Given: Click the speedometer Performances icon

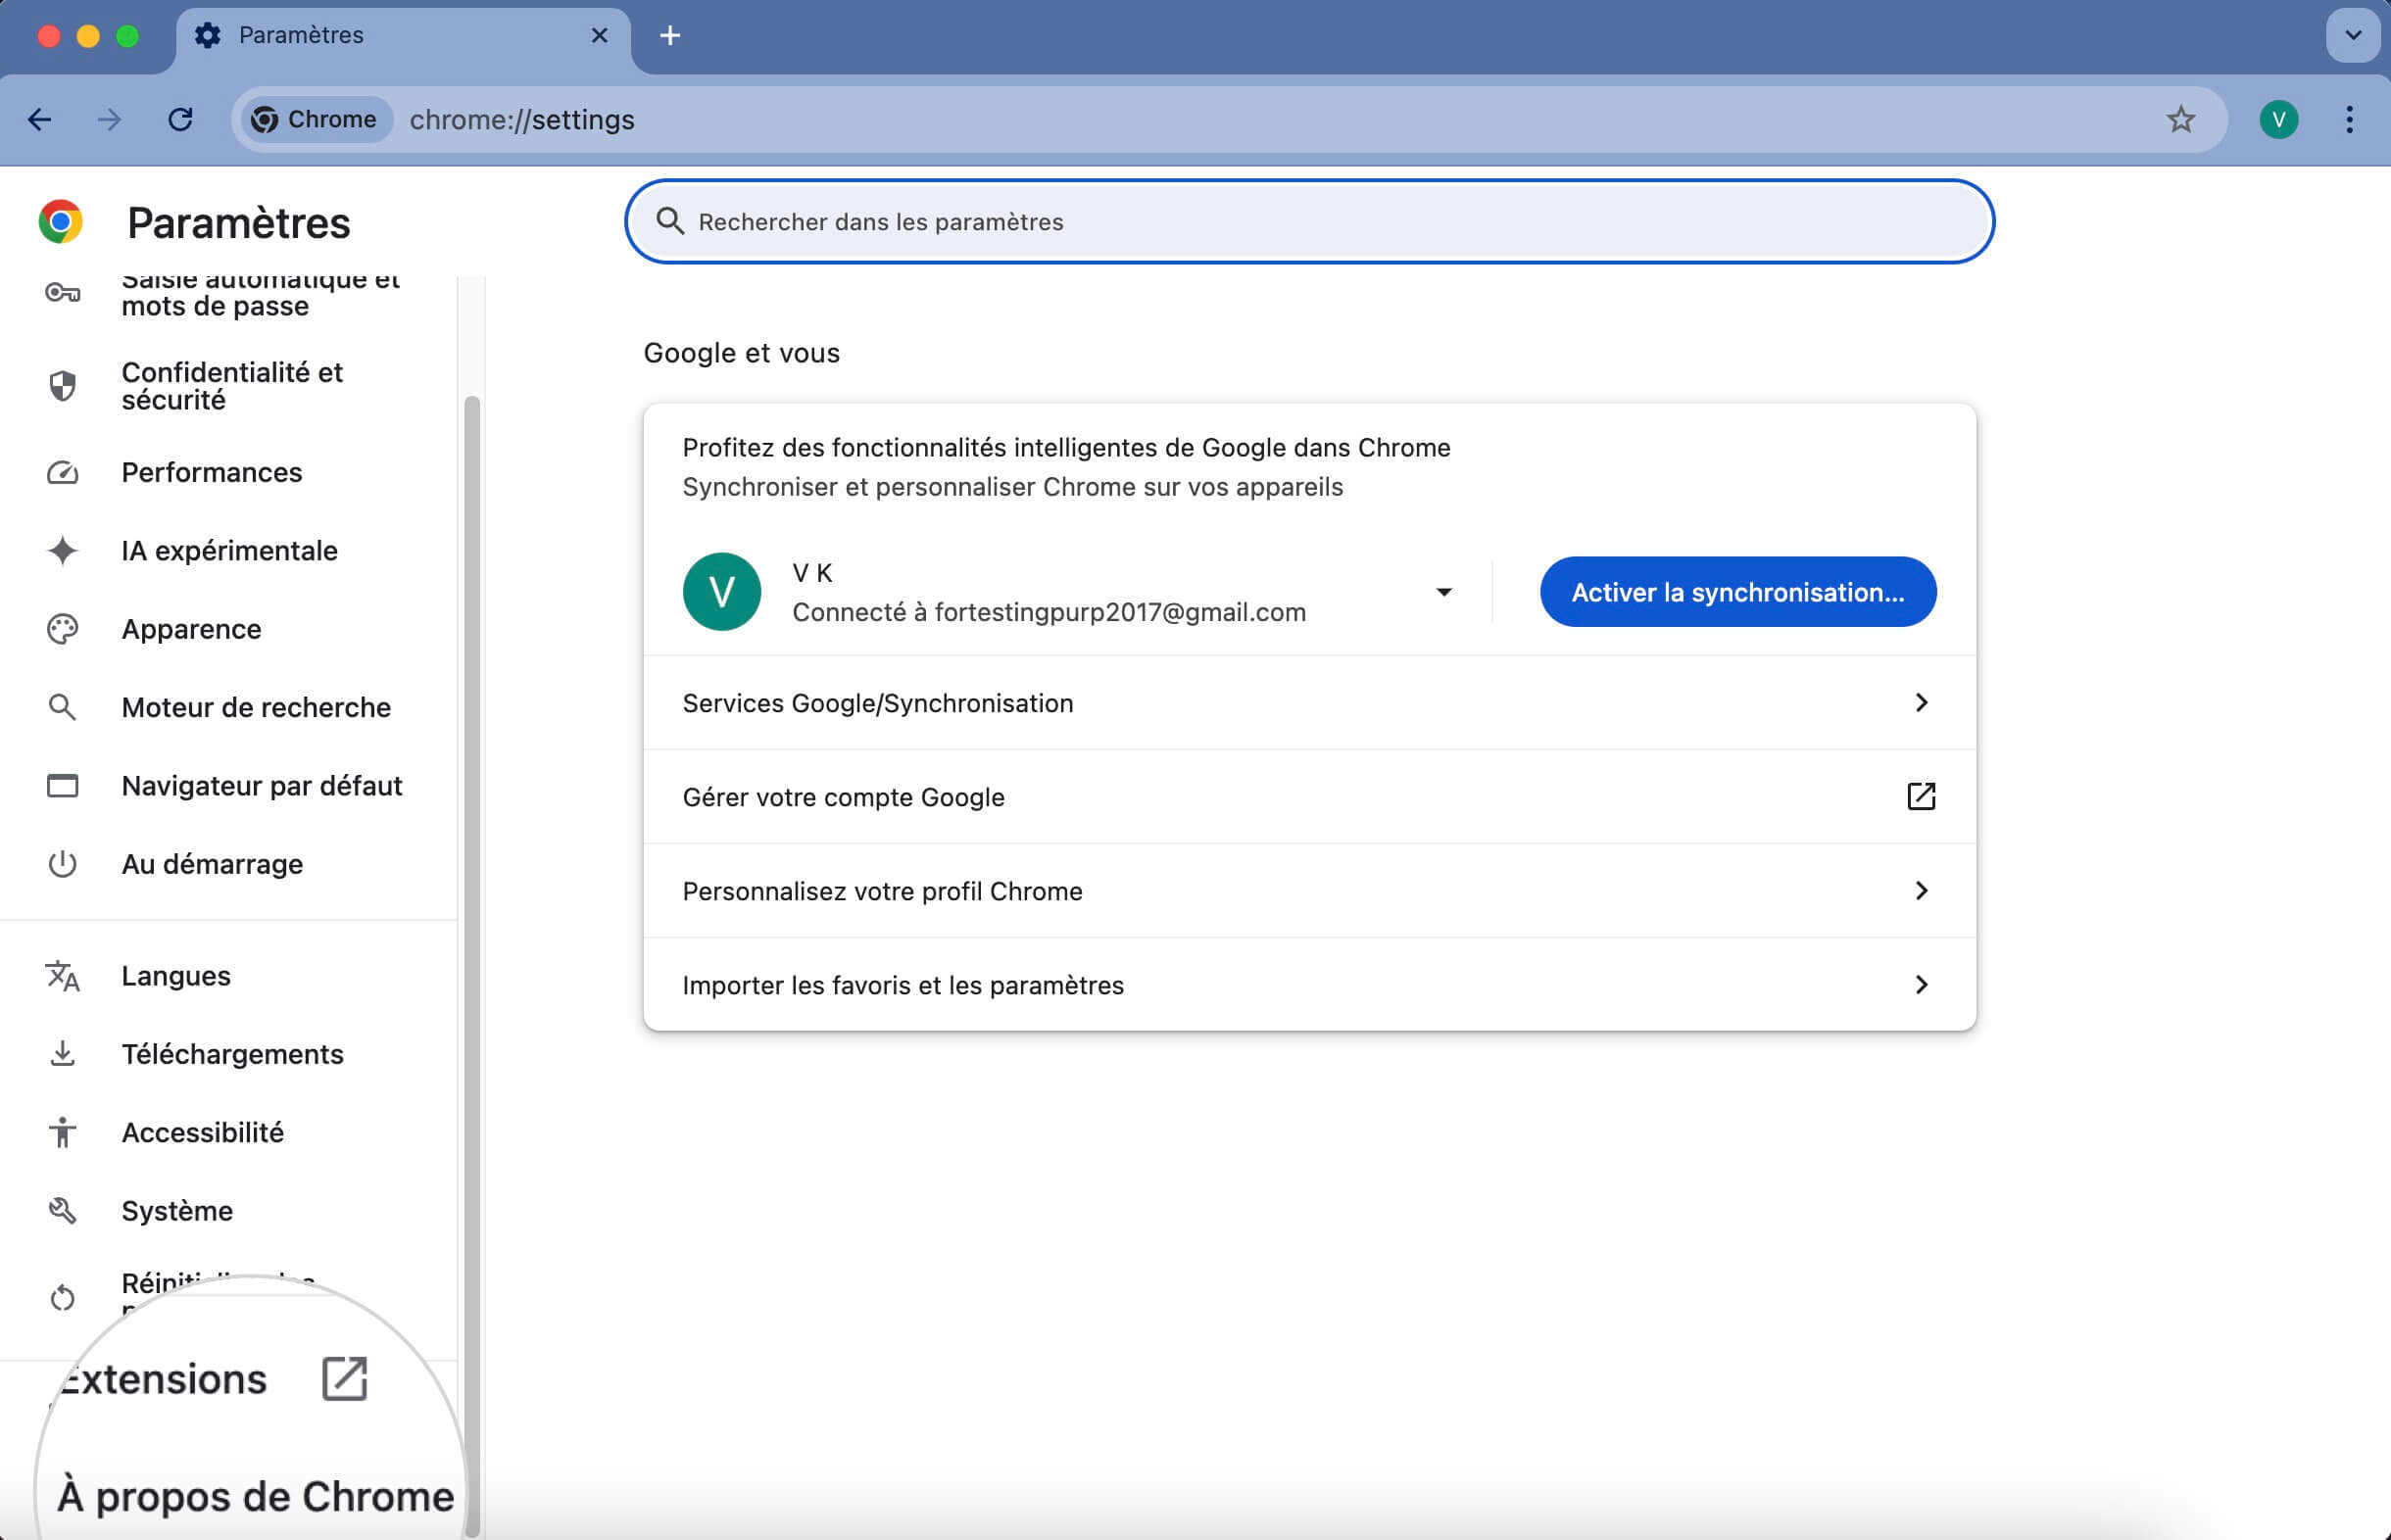Looking at the screenshot, I should 62,472.
